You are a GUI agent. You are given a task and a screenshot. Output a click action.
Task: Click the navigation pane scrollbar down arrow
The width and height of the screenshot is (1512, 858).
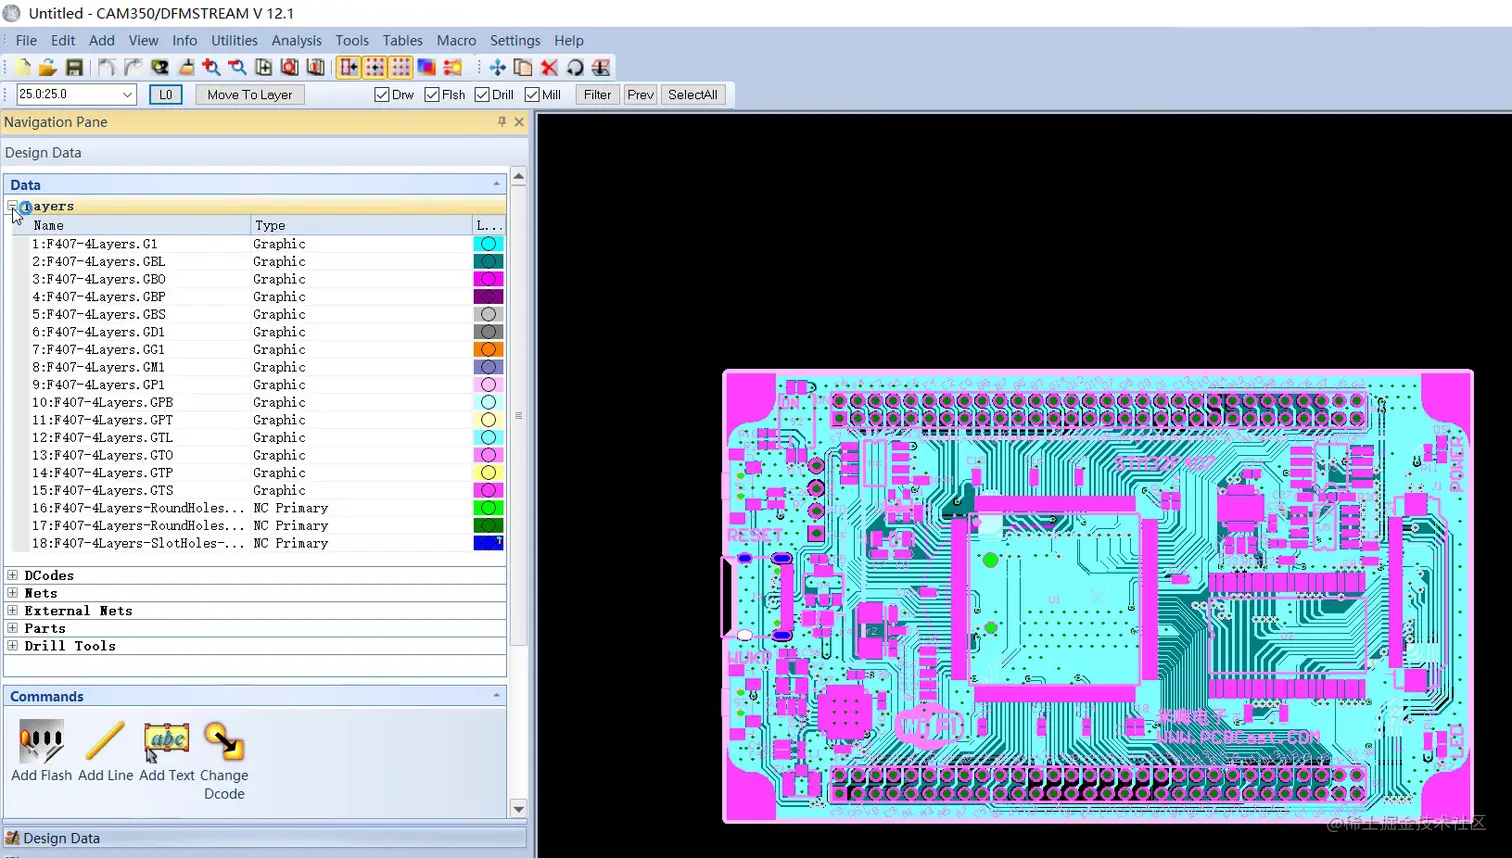pos(518,808)
